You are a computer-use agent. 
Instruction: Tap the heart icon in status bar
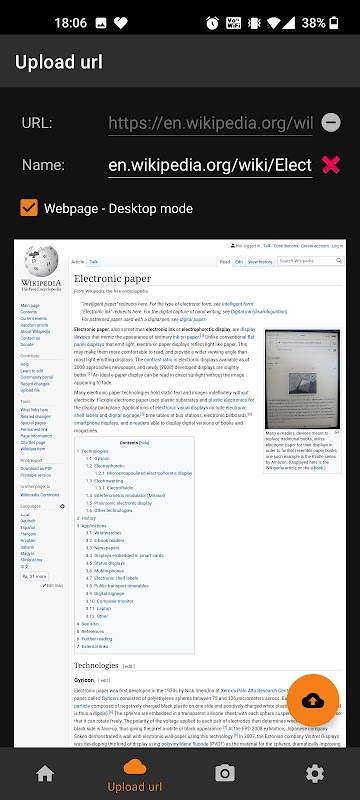click(x=120, y=23)
